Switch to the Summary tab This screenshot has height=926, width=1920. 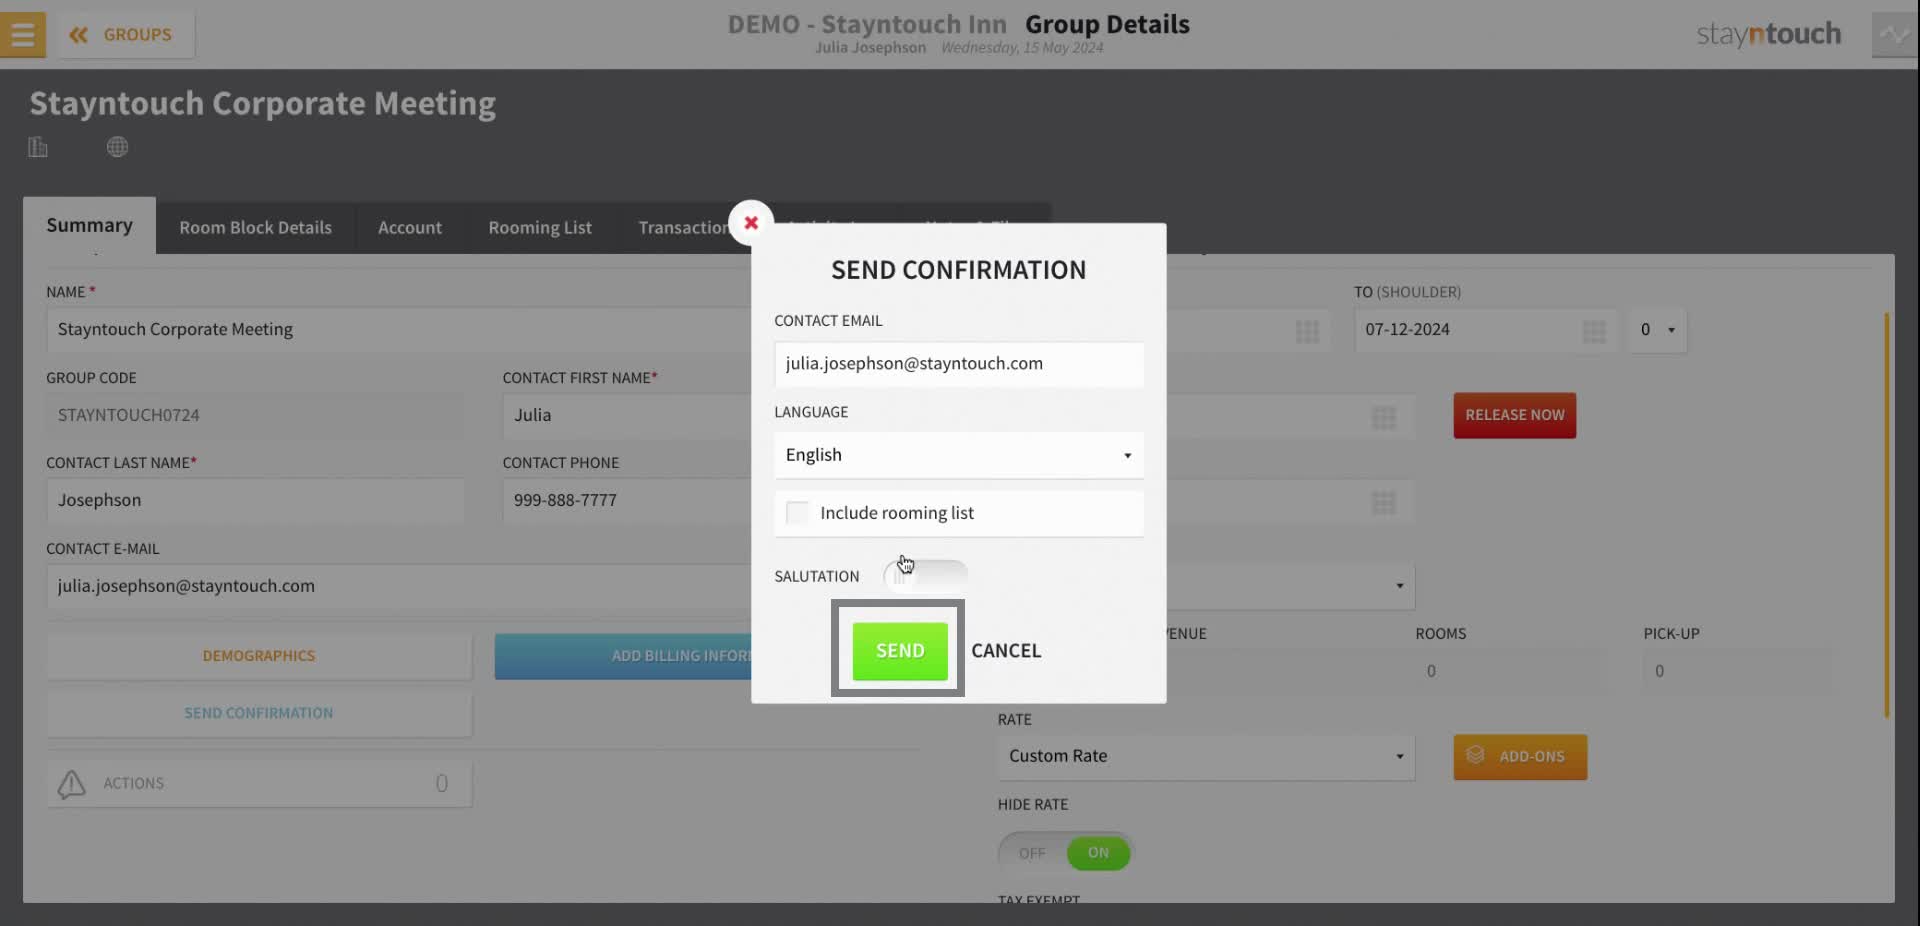[x=89, y=225]
